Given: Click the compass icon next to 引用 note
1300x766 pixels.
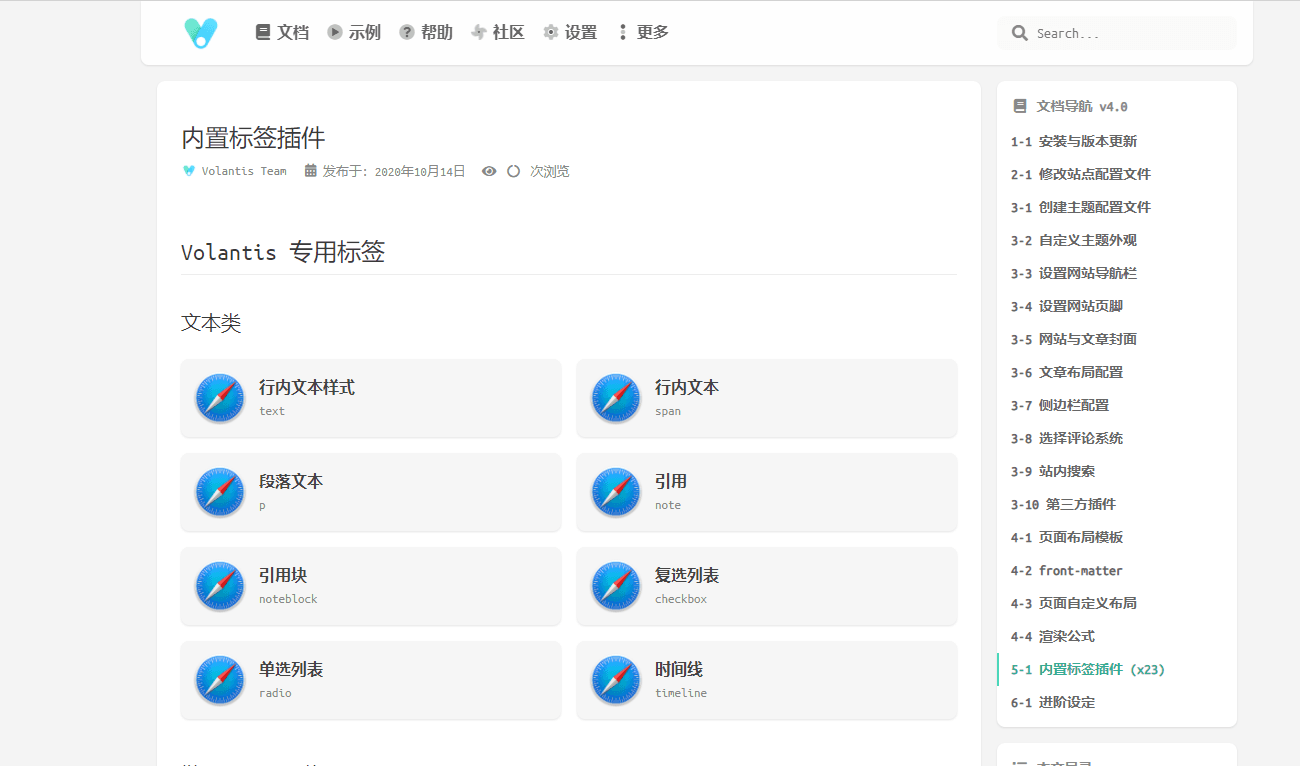Looking at the screenshot, I should pyautogui.click(x=616, y=492).
